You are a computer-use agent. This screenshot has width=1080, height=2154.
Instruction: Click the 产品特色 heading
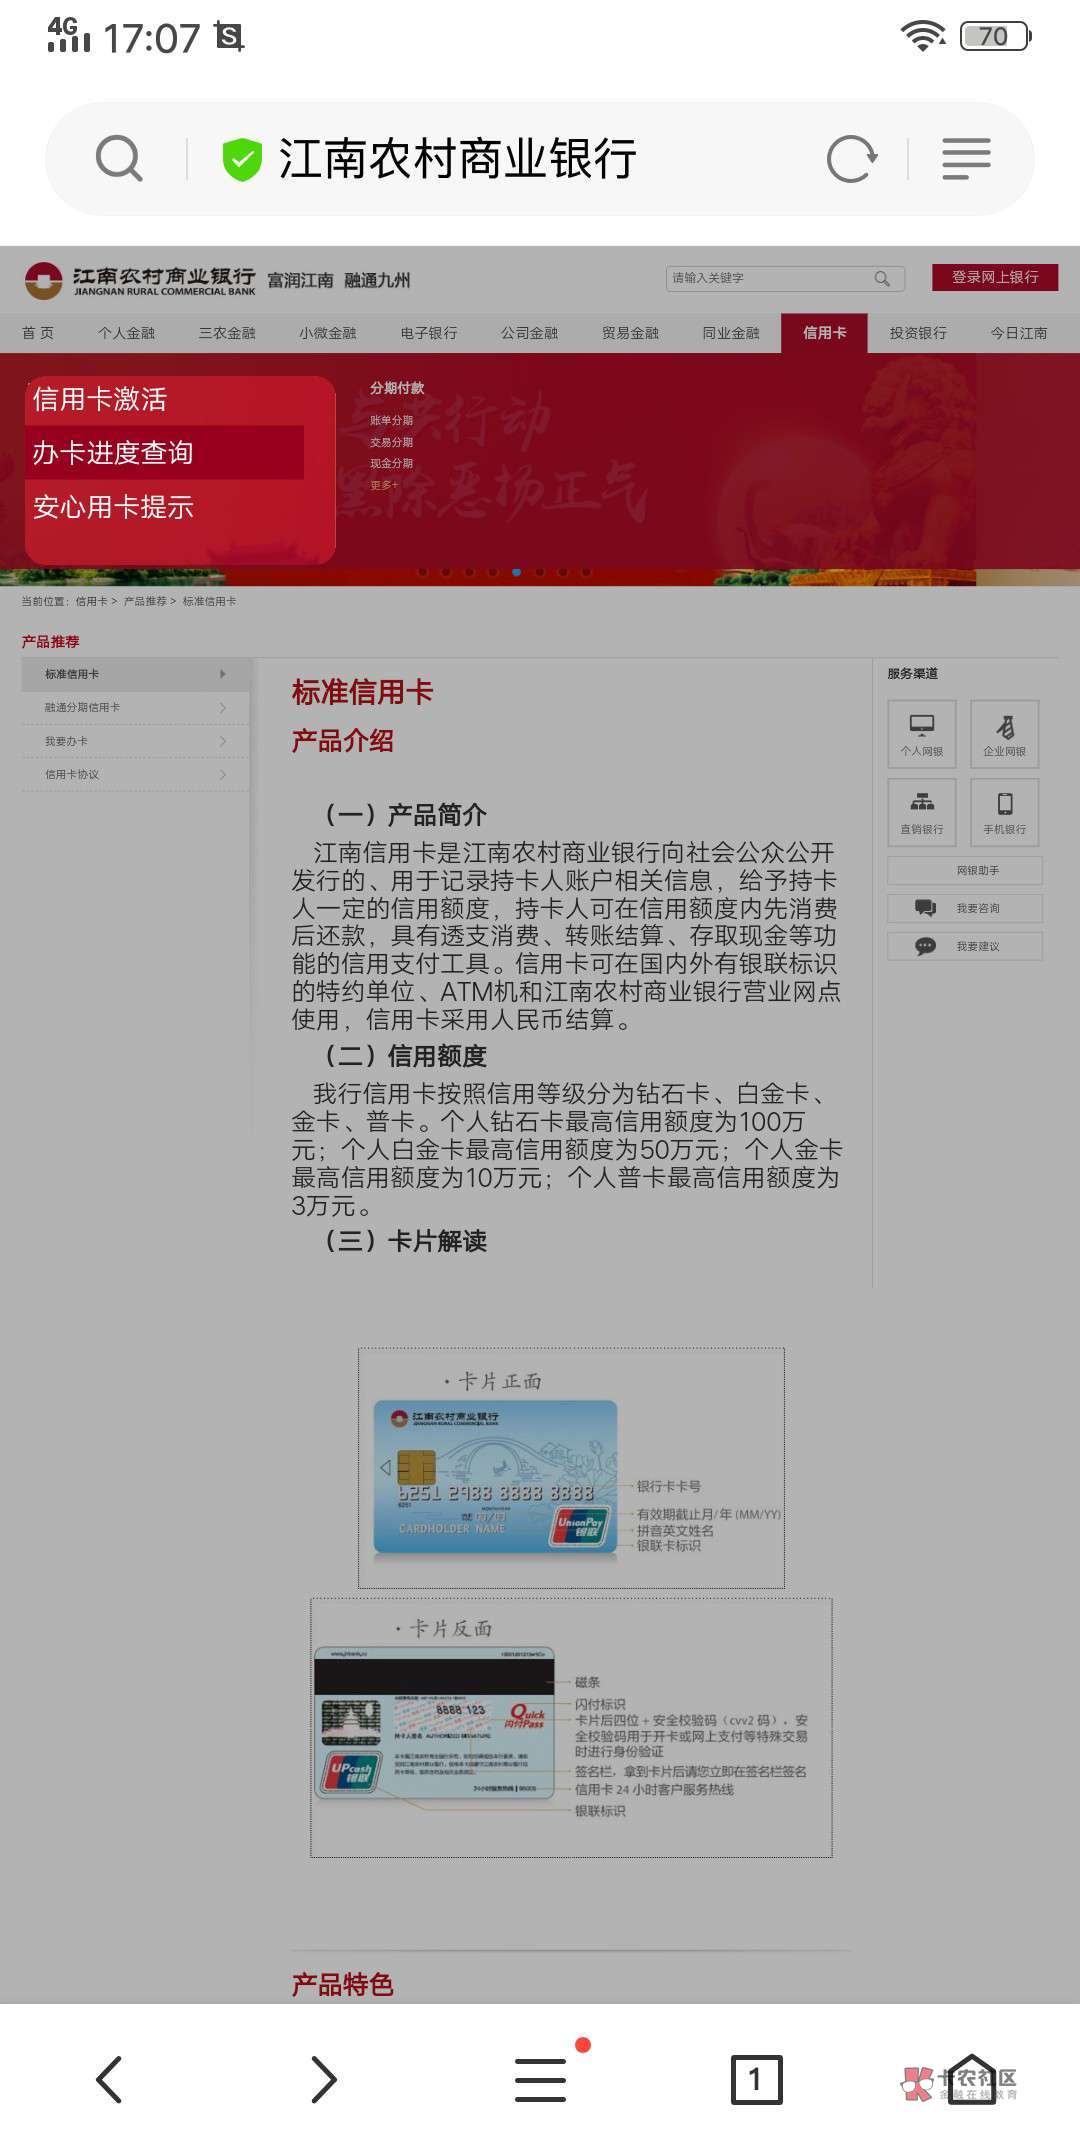(342, 1984)
